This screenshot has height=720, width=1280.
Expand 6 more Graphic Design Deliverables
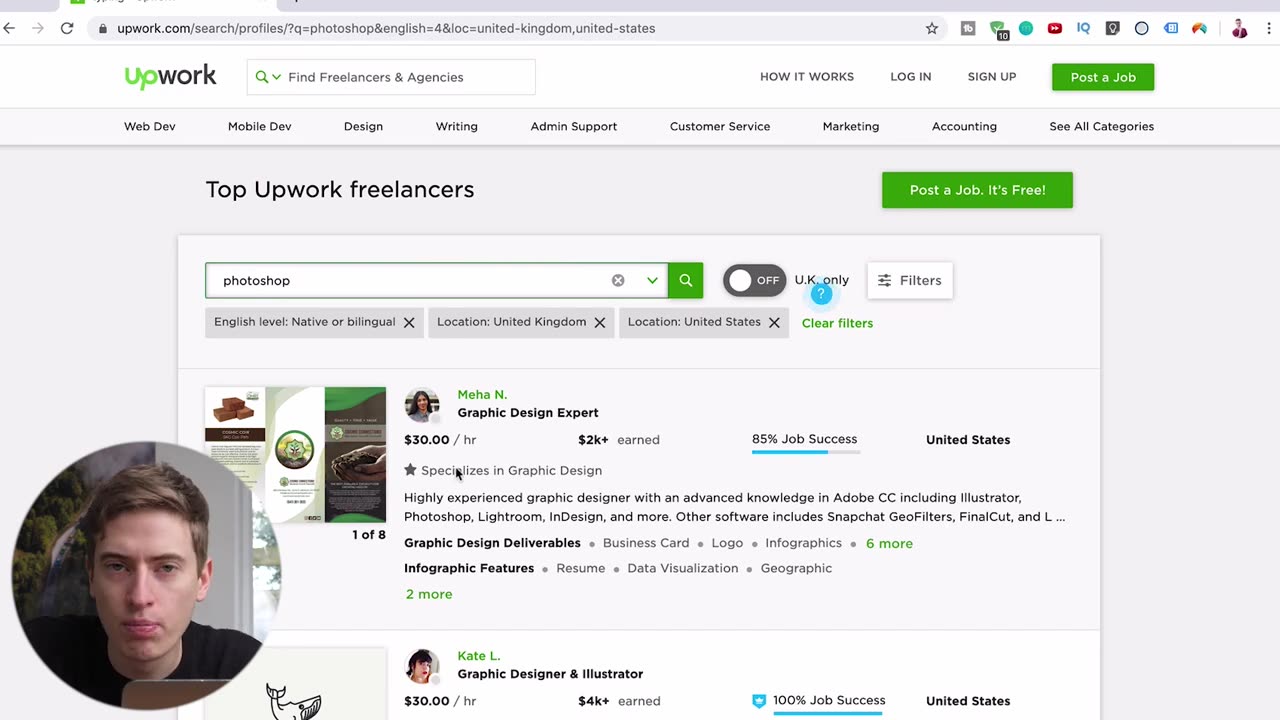click(x=889, y=543)
